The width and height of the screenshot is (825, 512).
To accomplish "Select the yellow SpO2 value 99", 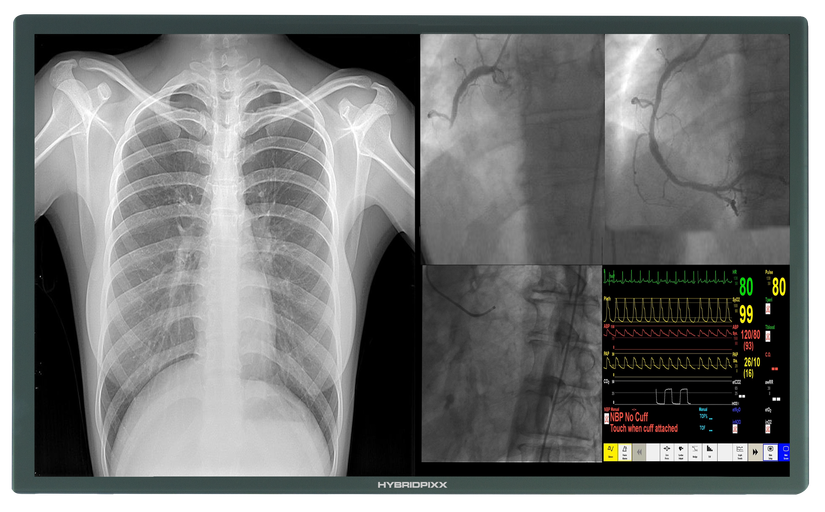I will pyautogui.click(x=746, y=315).
